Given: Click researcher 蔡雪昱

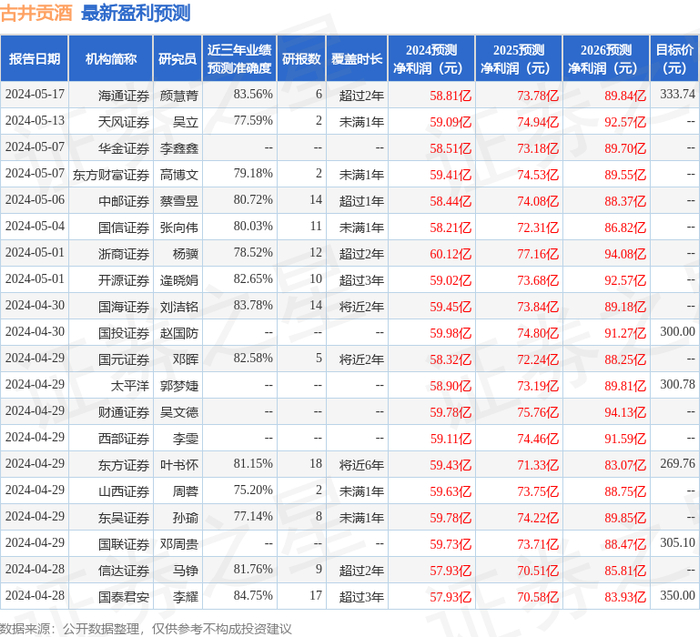Looking at the screenshot, I should (179, 201).
